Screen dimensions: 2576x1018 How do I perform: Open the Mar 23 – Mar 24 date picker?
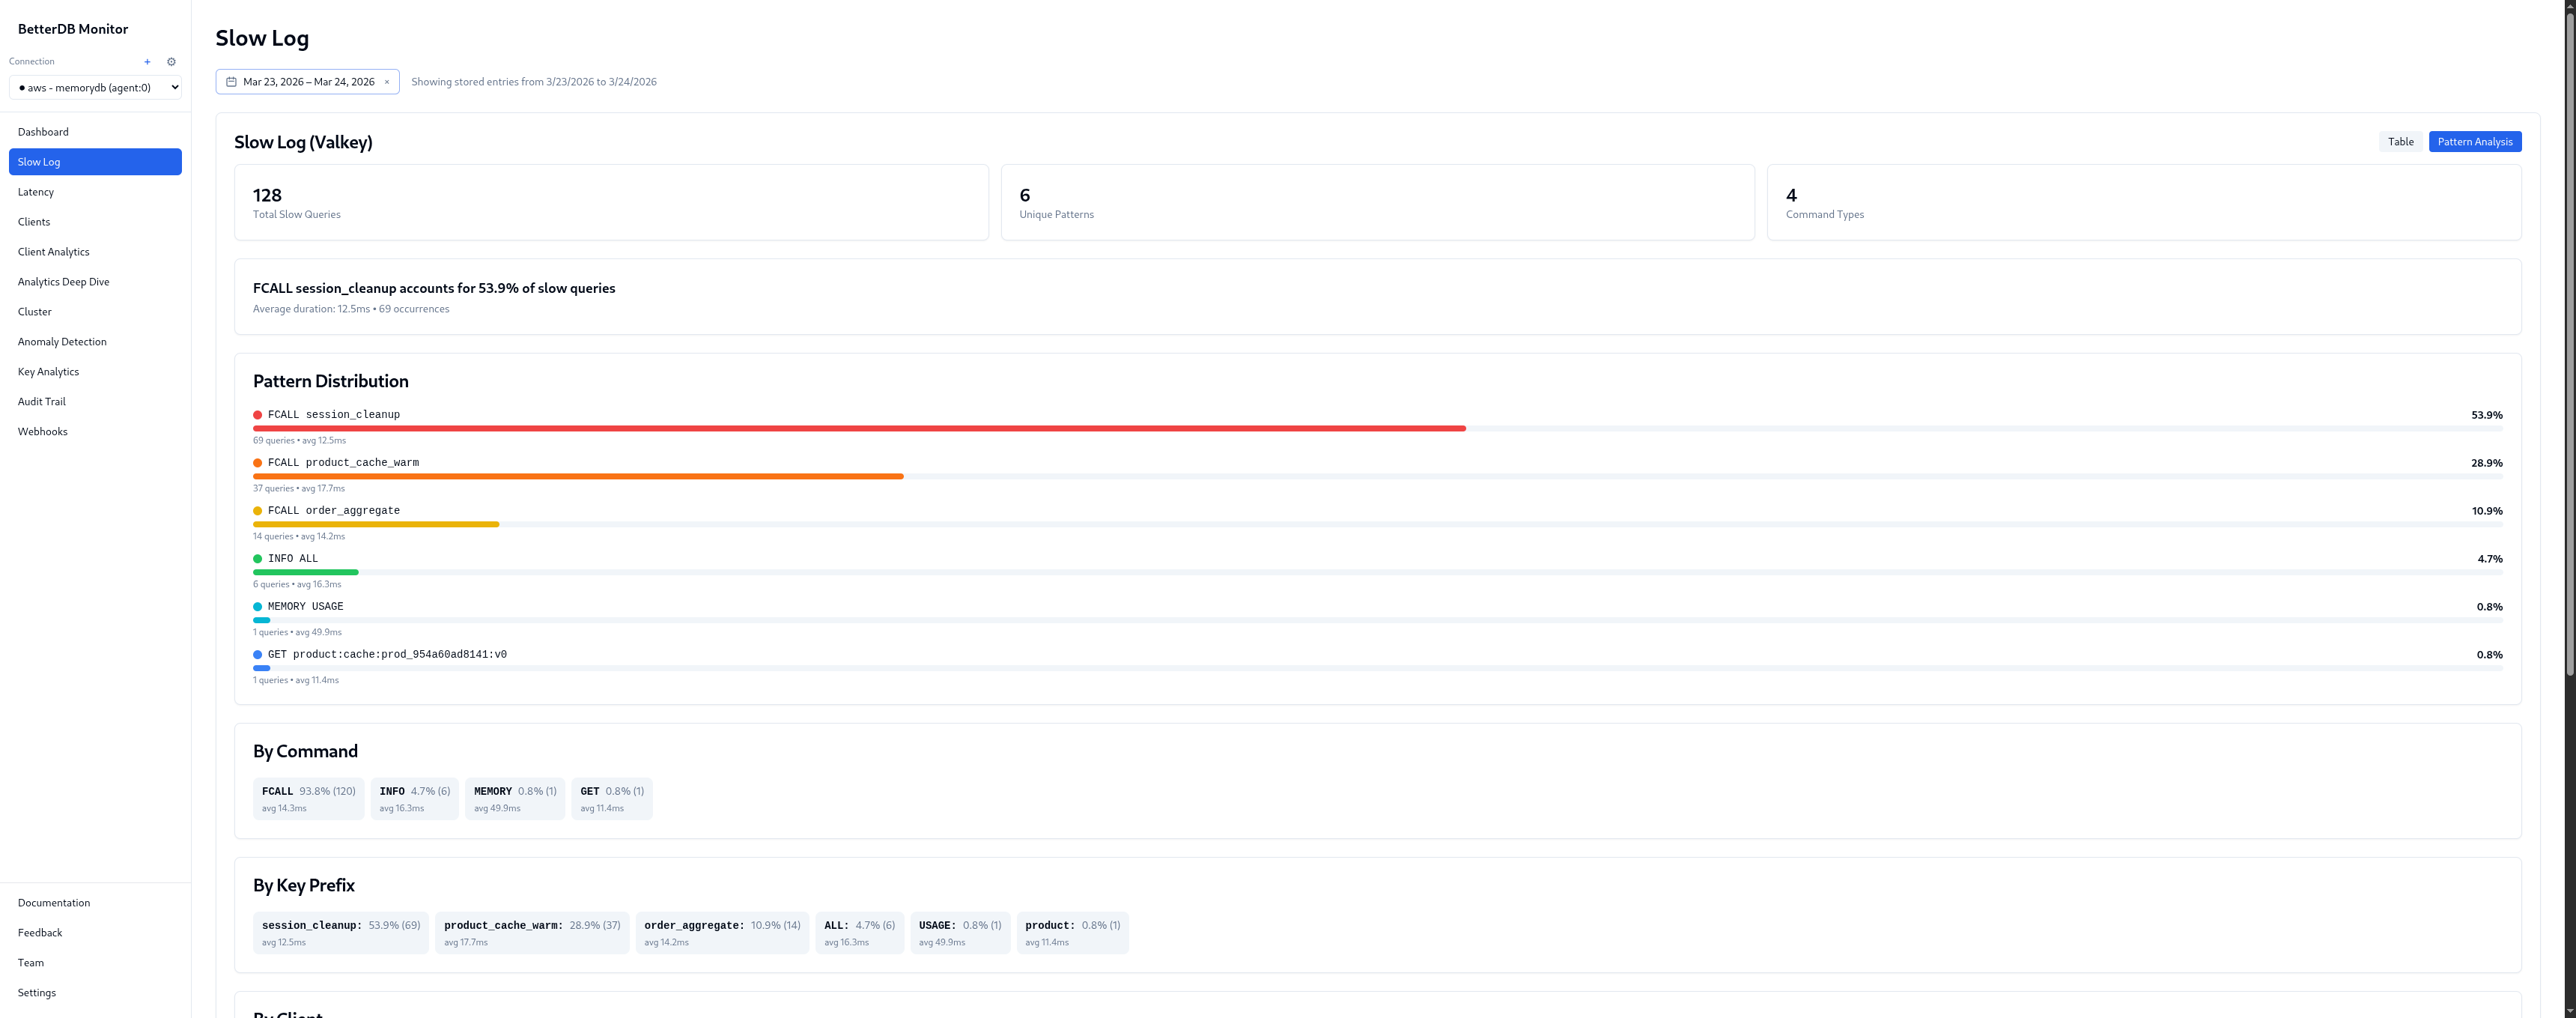point(308,82)
